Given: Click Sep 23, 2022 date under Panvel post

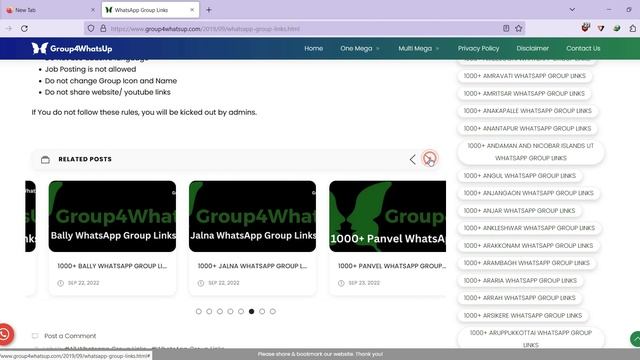Looking at the screenshot, I should pyautogui.click(x=364, y=283).
